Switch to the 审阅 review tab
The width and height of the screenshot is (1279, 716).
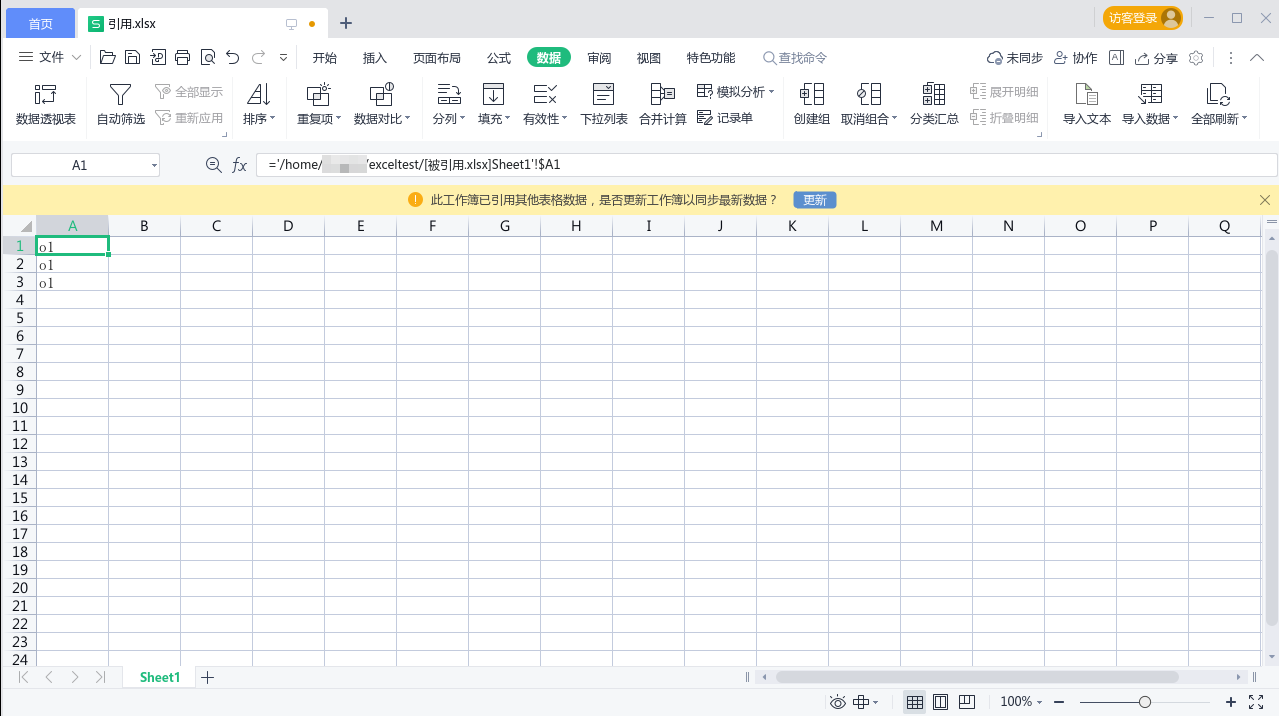(599, 58)
